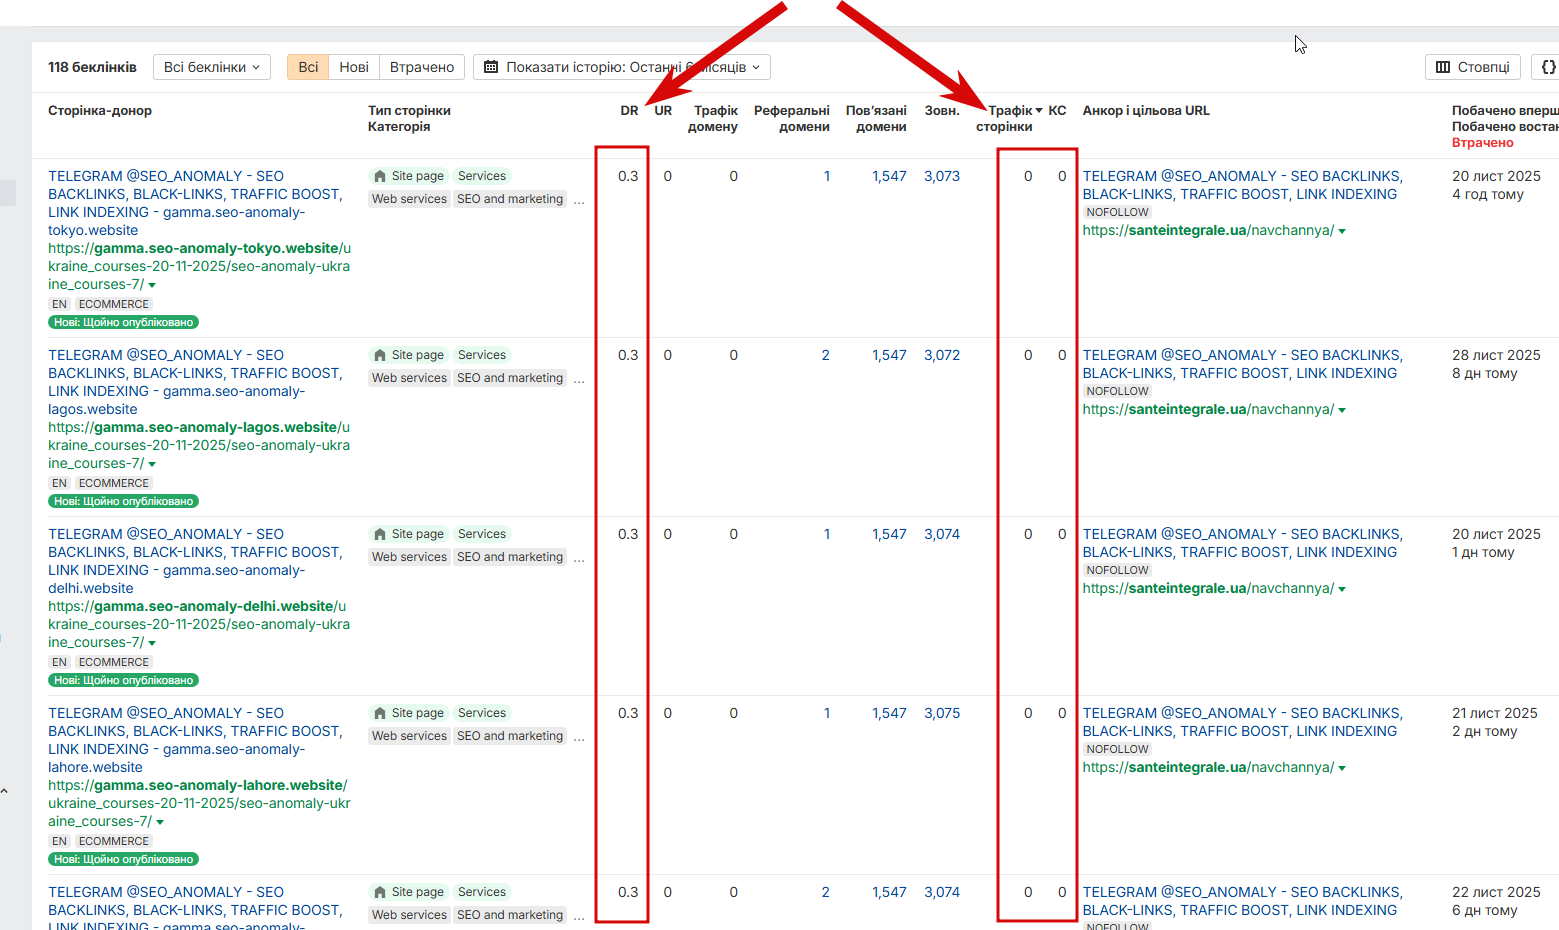Open green gamma.seo-anomaly-lahore.website donor URL
This screenshot has height=930, width=1559.
coord(199,804)
